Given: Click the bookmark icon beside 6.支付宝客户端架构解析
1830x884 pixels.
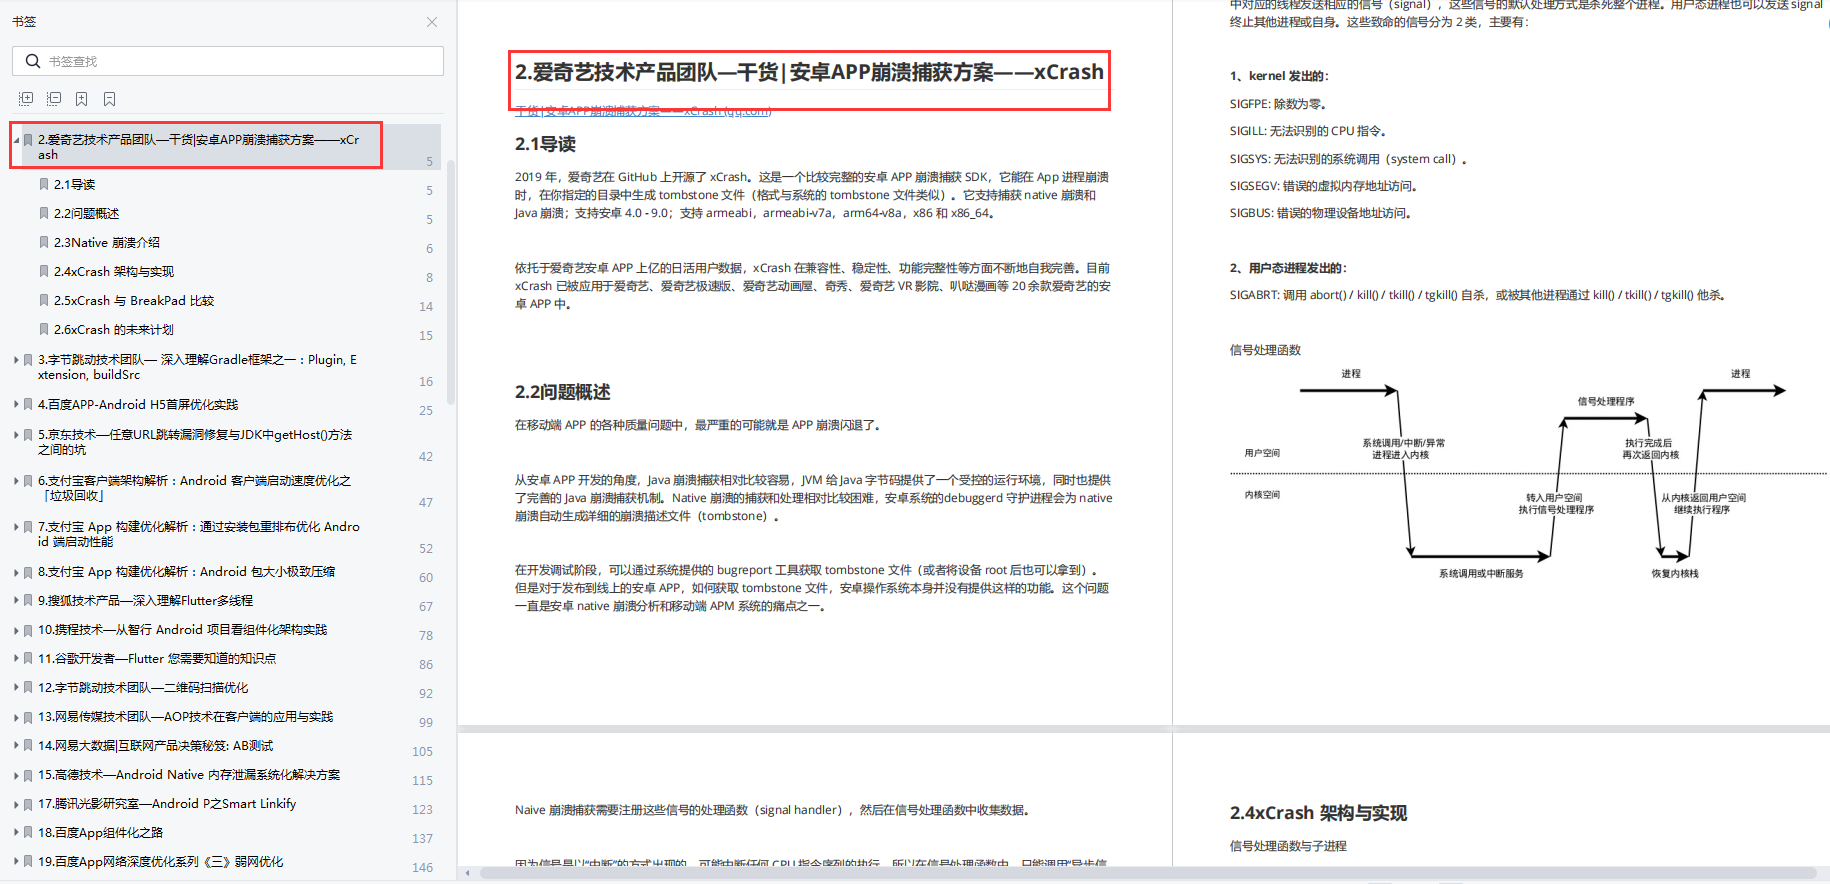Looking at the screenshot, I should pyautogui.click(x=28, y=480).
